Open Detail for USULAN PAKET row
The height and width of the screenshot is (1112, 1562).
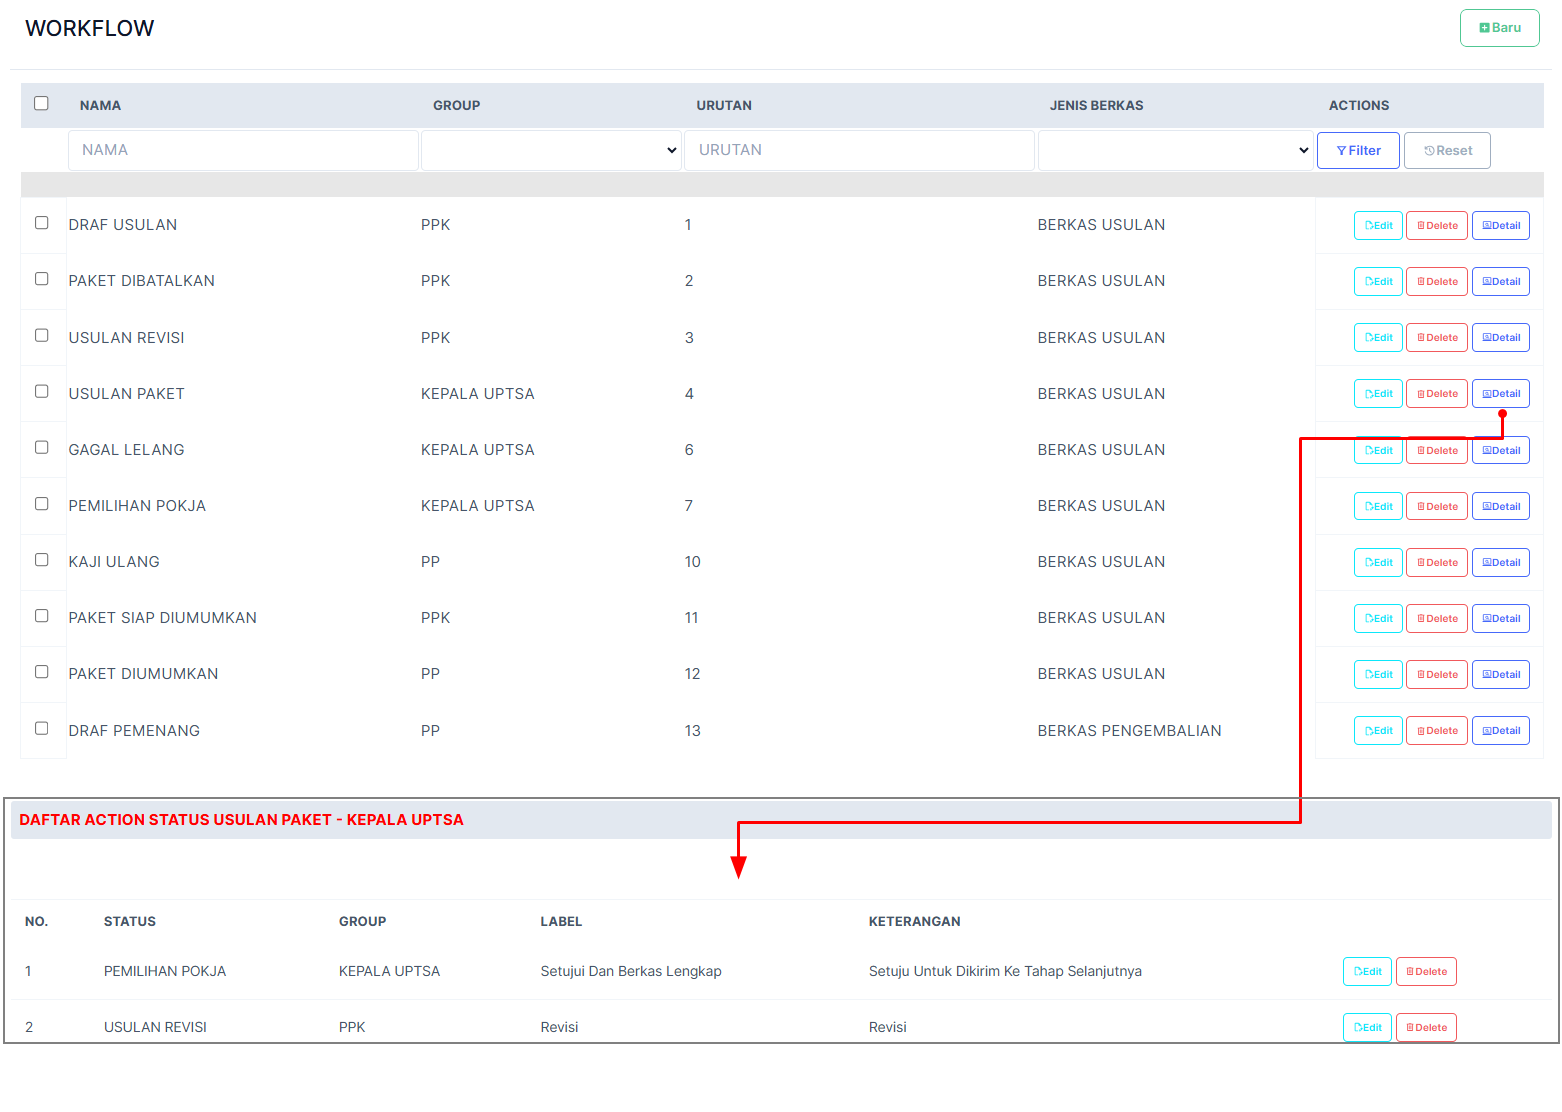1500,394
